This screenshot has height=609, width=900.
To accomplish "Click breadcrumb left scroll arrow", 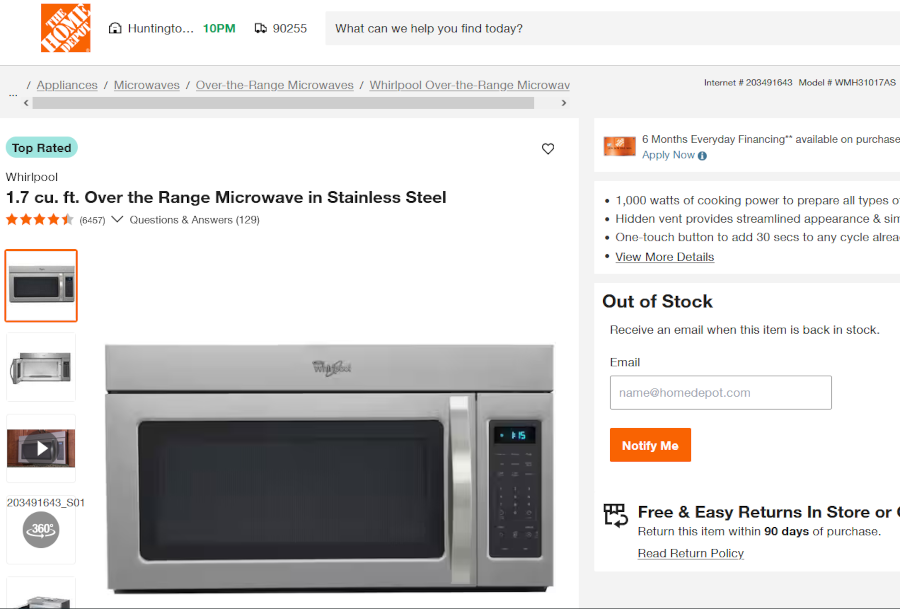I will [26, 103].
